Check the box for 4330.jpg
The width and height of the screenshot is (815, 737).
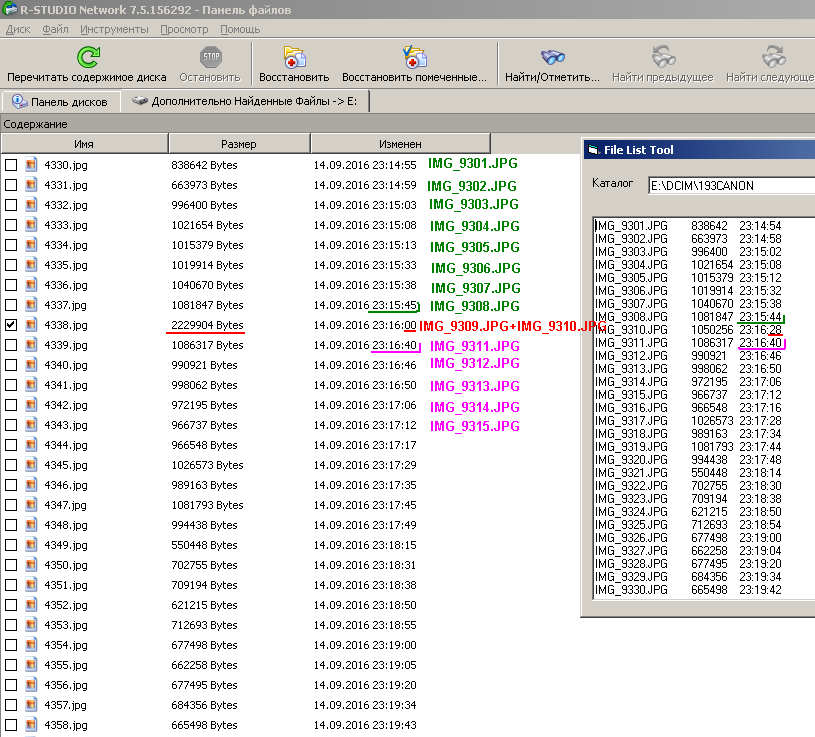click(x=11, y=165)
